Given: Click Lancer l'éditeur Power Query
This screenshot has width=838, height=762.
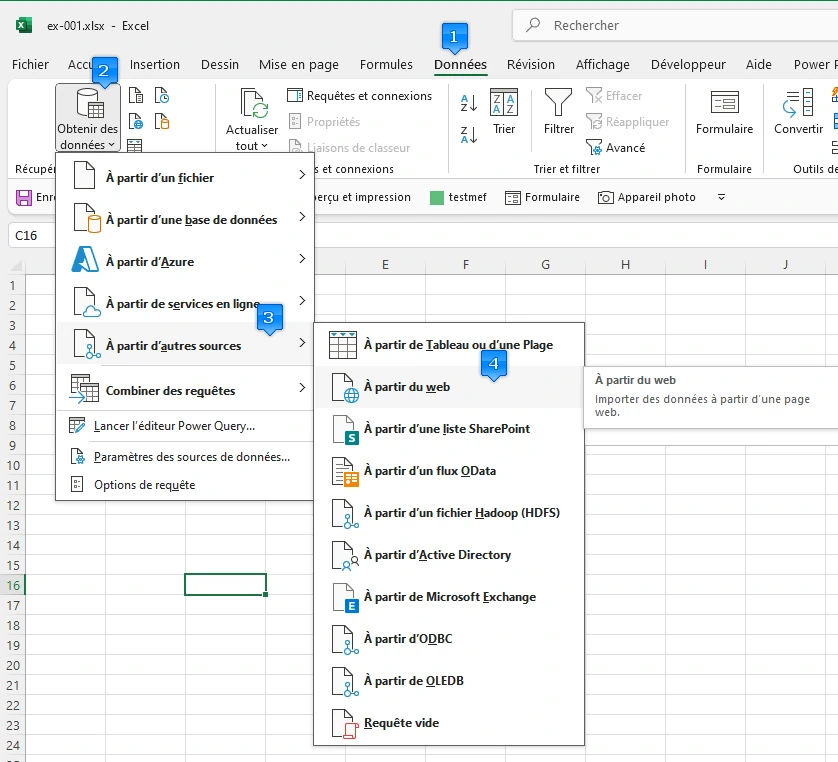Looking at the screenshot, I should [174, 426].
